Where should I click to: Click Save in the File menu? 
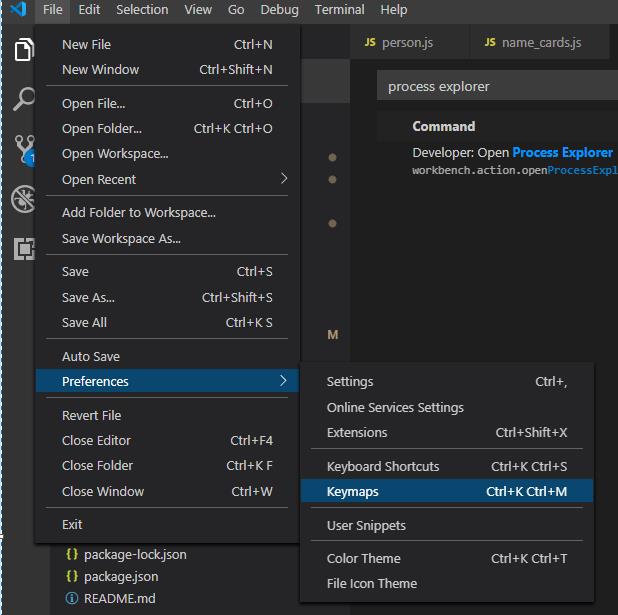[x=167, y=272]
